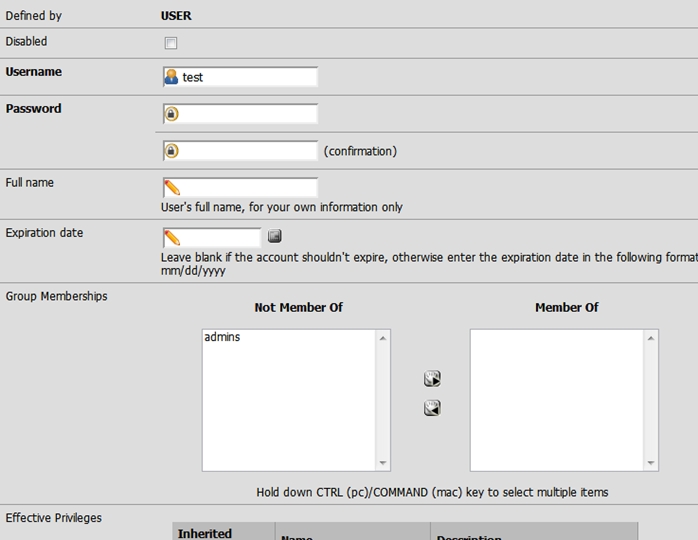Click the full name information hint text
This screenshot has height=540, width=698.
tap(282, 207)
